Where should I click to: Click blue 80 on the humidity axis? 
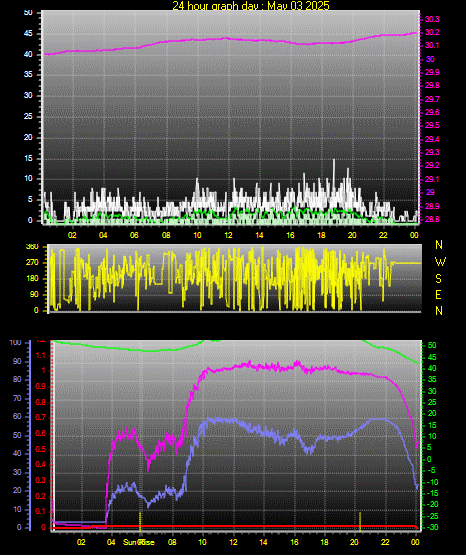click(x=17, y=379)
